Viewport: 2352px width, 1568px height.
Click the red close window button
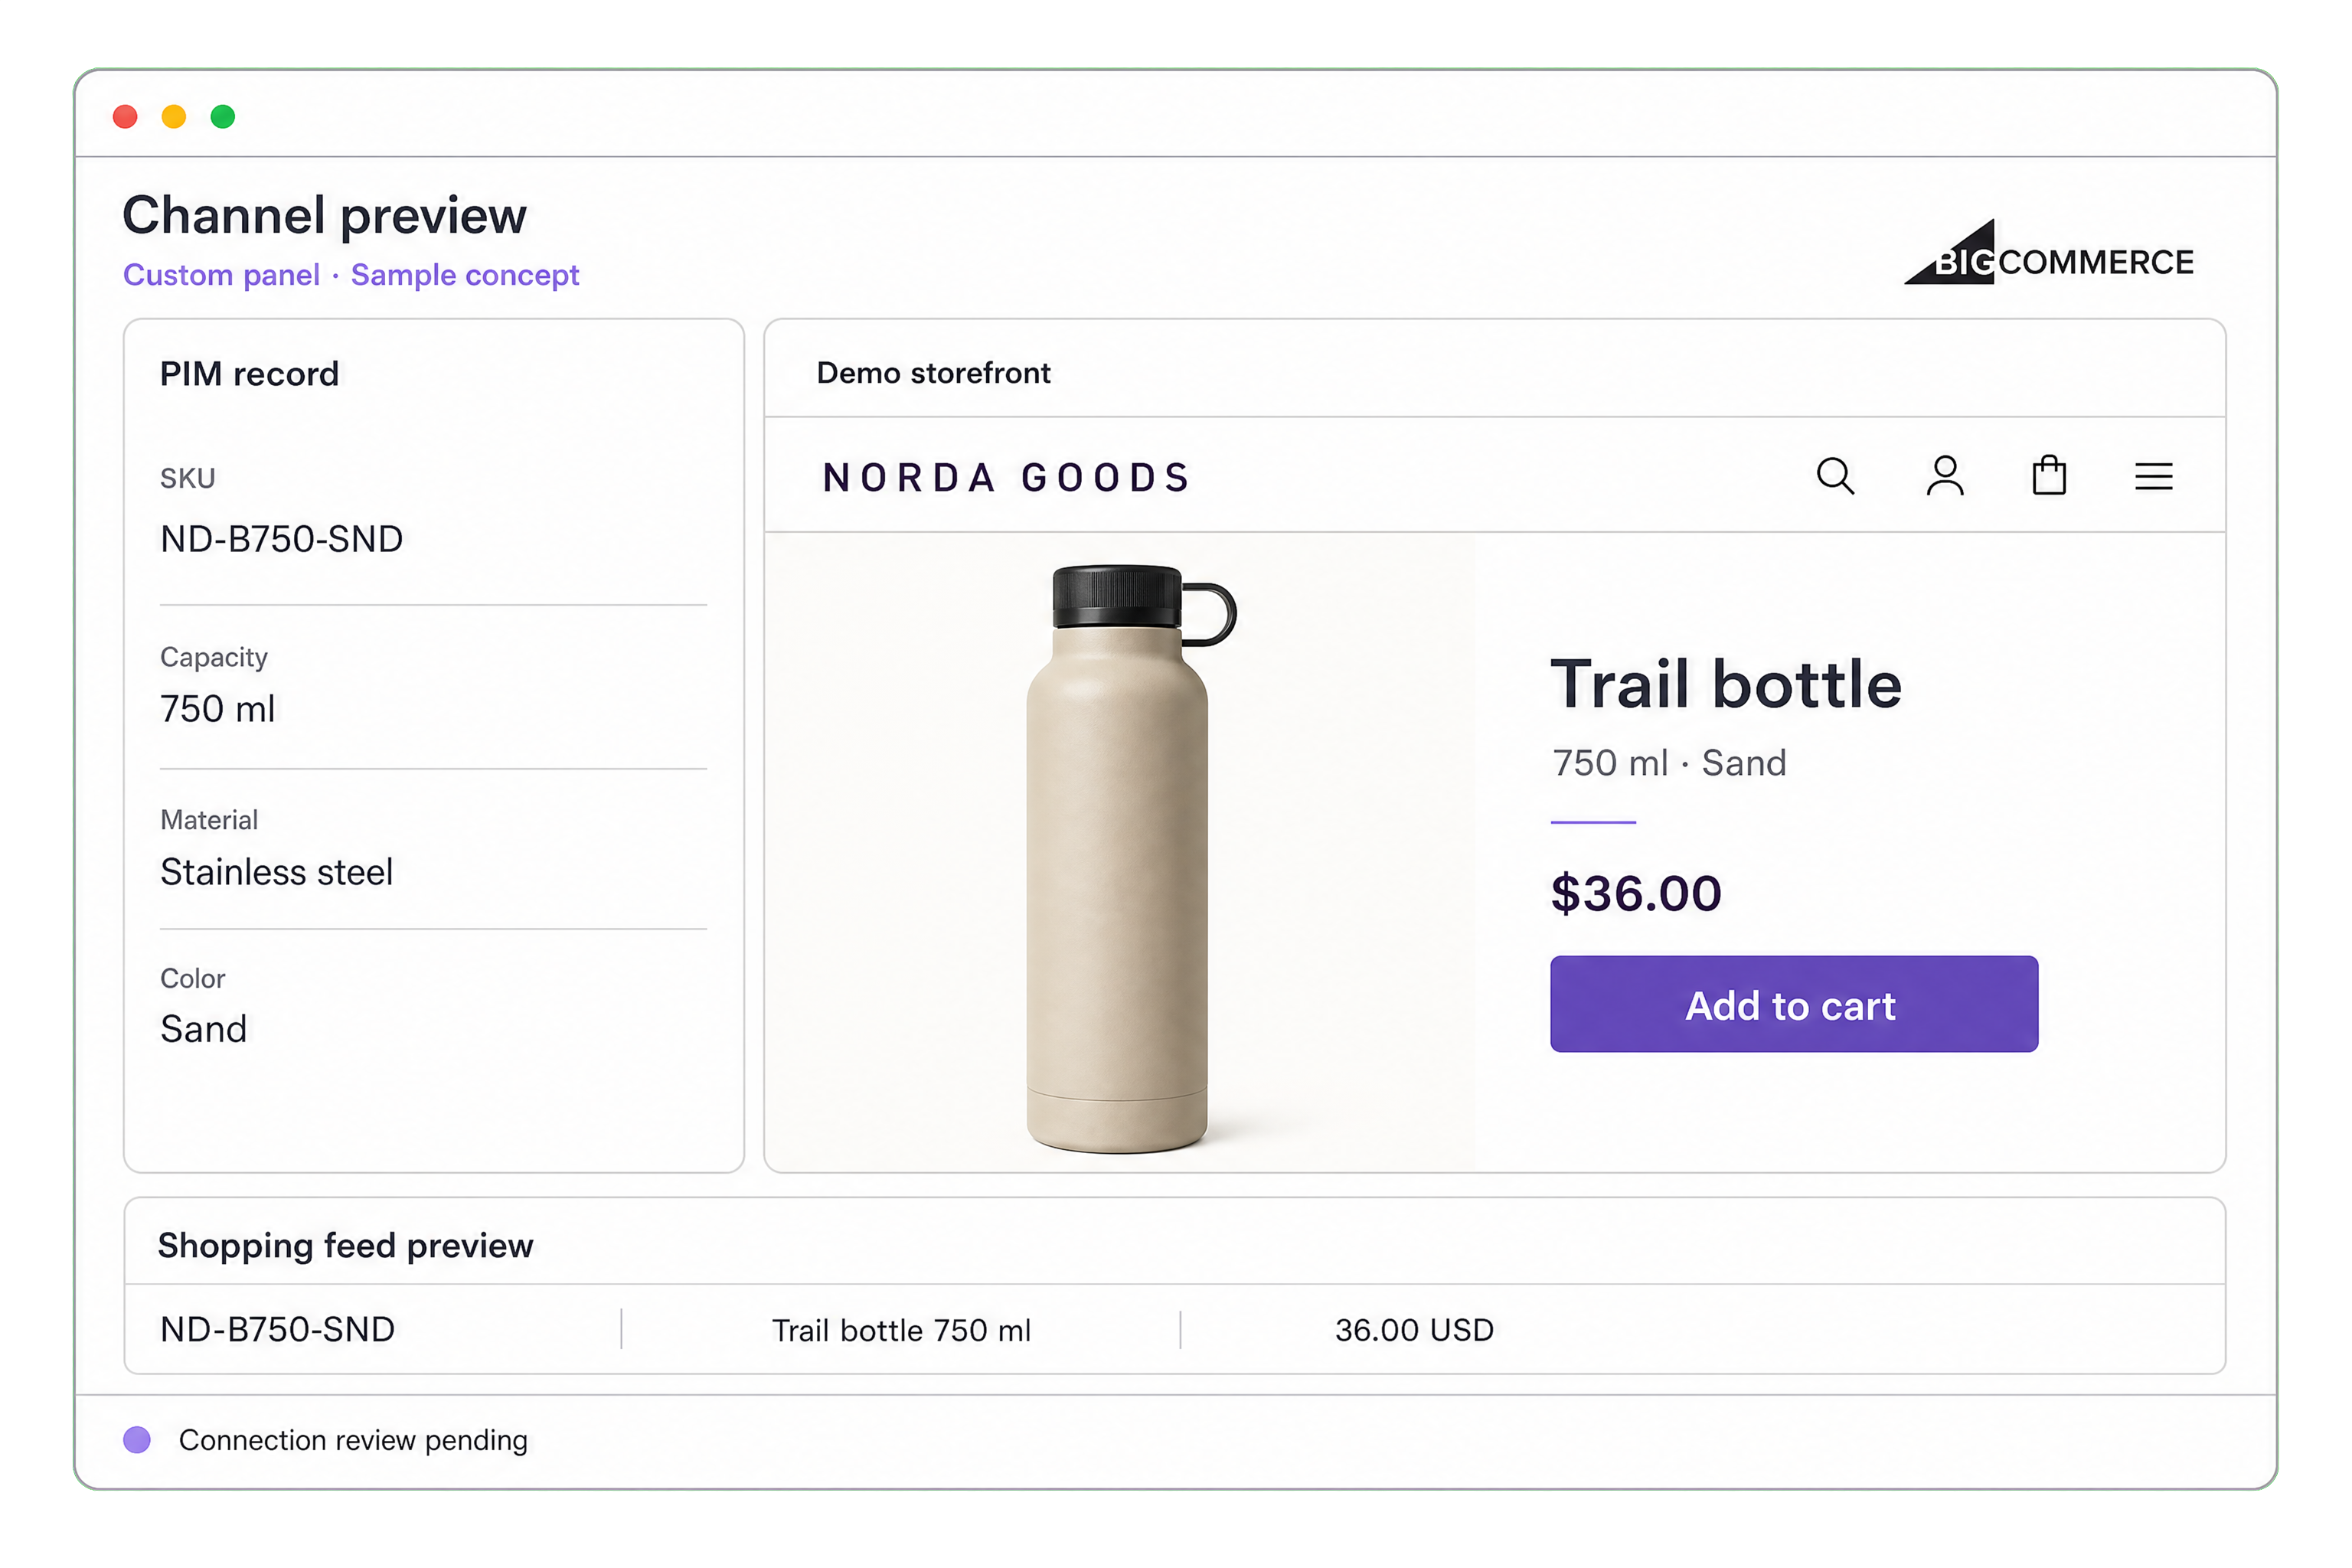pyautogui.click(x=125, y=117)
